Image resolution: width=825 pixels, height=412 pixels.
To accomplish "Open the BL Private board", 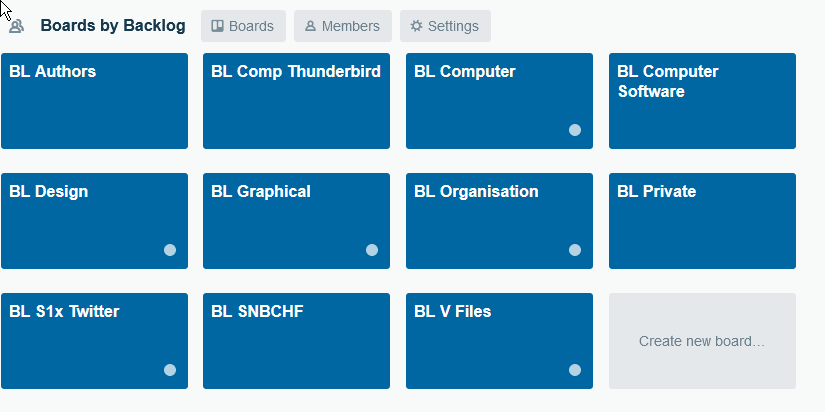I will coord(702,221).
